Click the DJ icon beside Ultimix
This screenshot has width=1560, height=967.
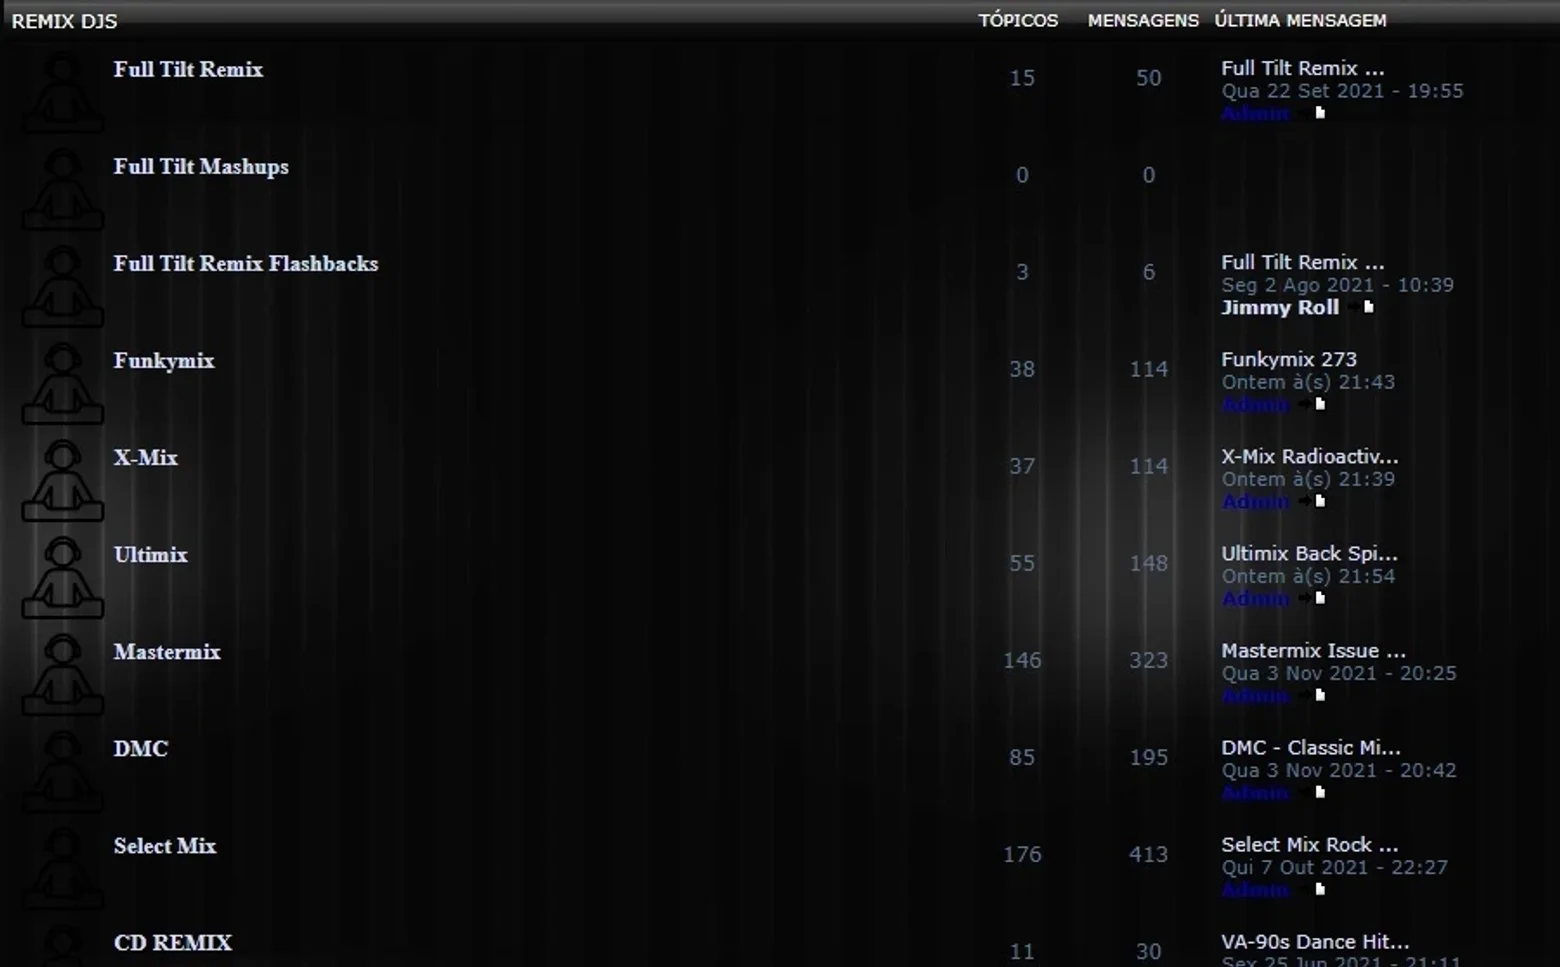[x=62, y=577]
